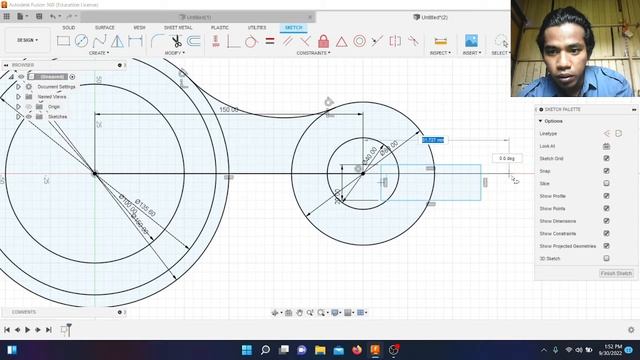This screenshot has height=360, width=640.
Task: Click the Undo arrow
Action: point(53,16)
